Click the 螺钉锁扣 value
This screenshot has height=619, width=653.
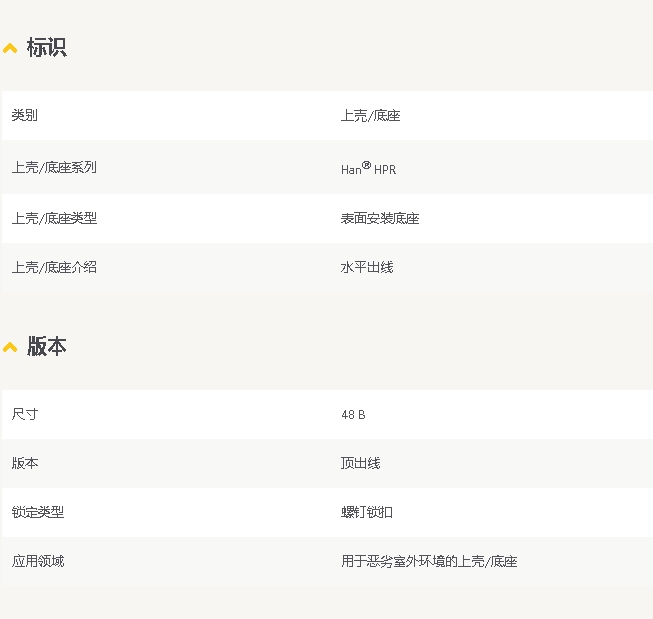coord(367,512)
